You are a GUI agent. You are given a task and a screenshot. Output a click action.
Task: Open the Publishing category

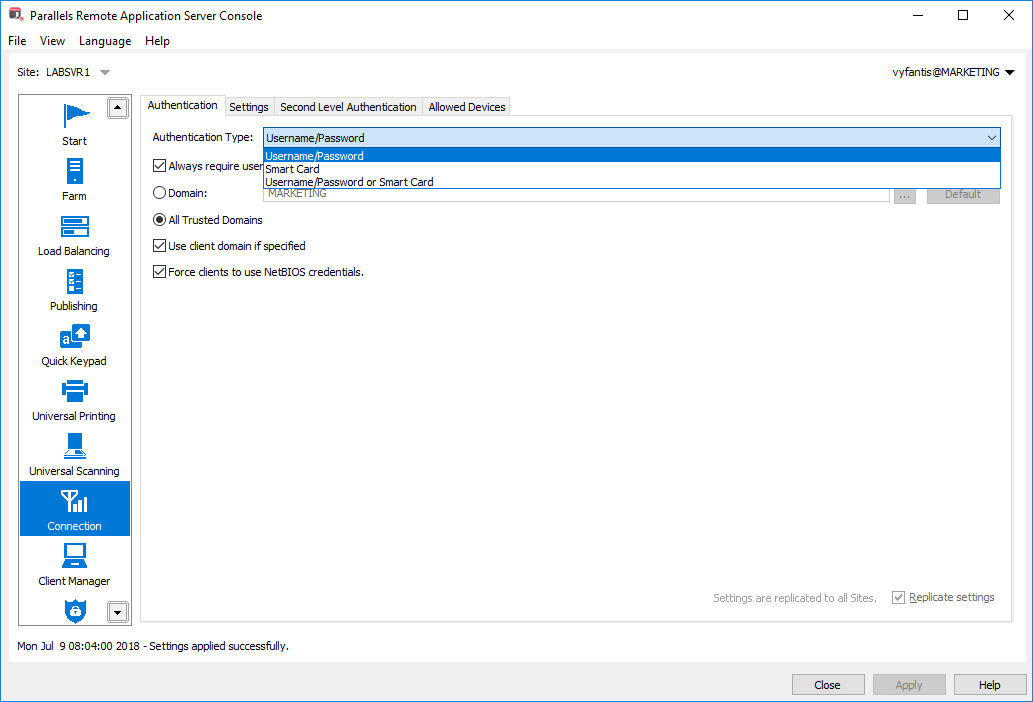click(74, 290)
